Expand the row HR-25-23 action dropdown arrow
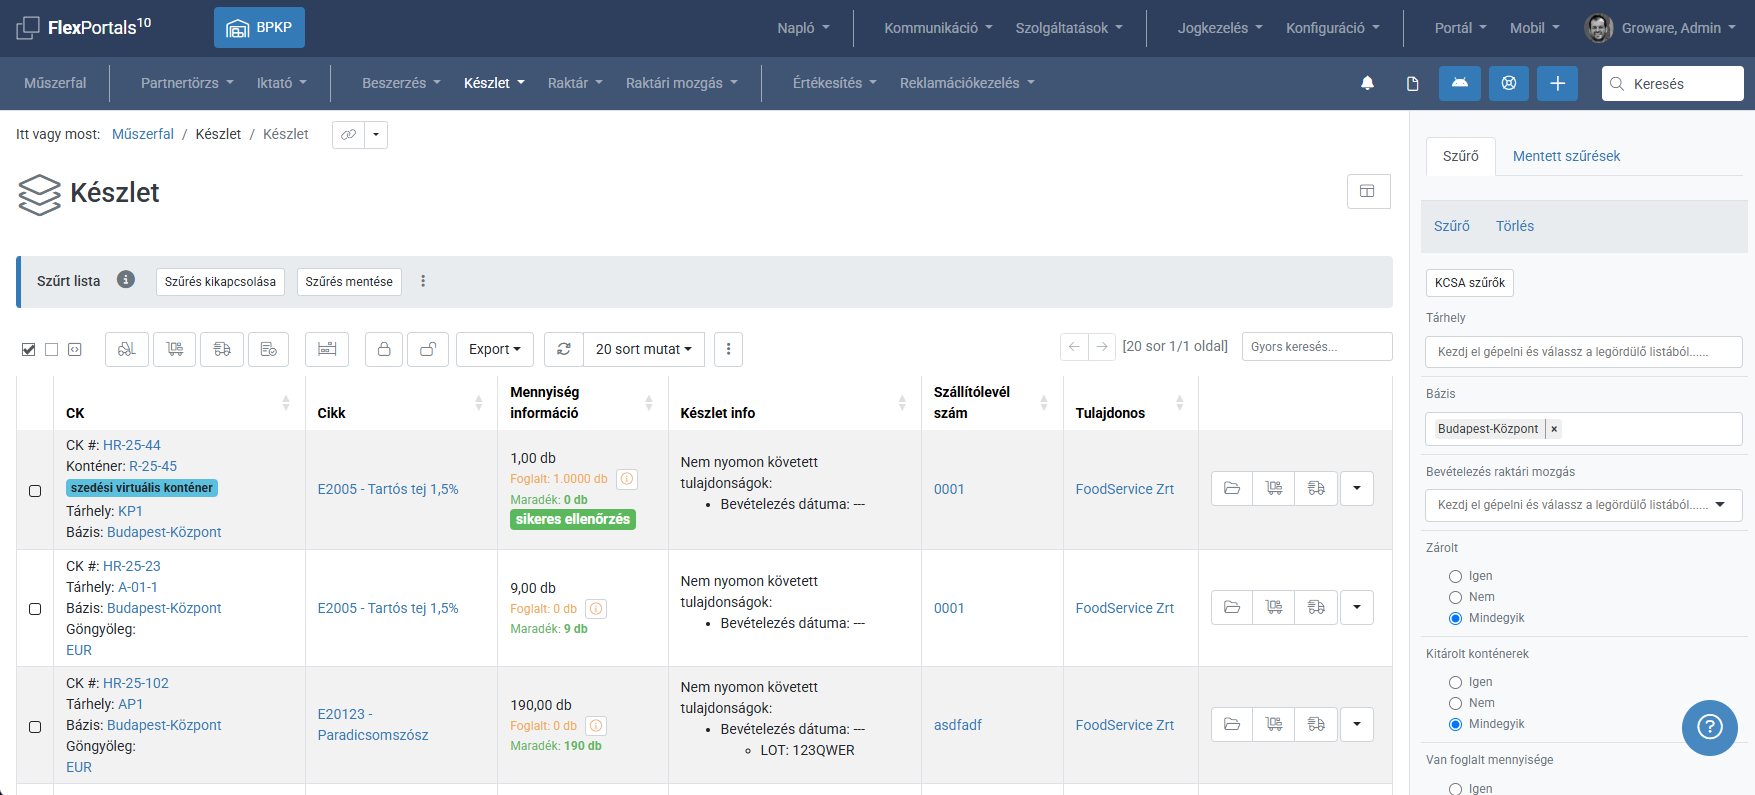The width and height of the screenshot is (1755, 795). point(1357,607)
